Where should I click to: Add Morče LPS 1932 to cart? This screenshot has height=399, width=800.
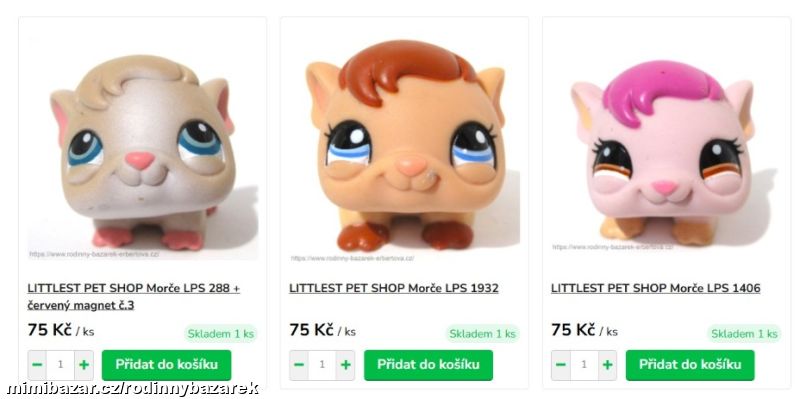click(x=428, y=365)
